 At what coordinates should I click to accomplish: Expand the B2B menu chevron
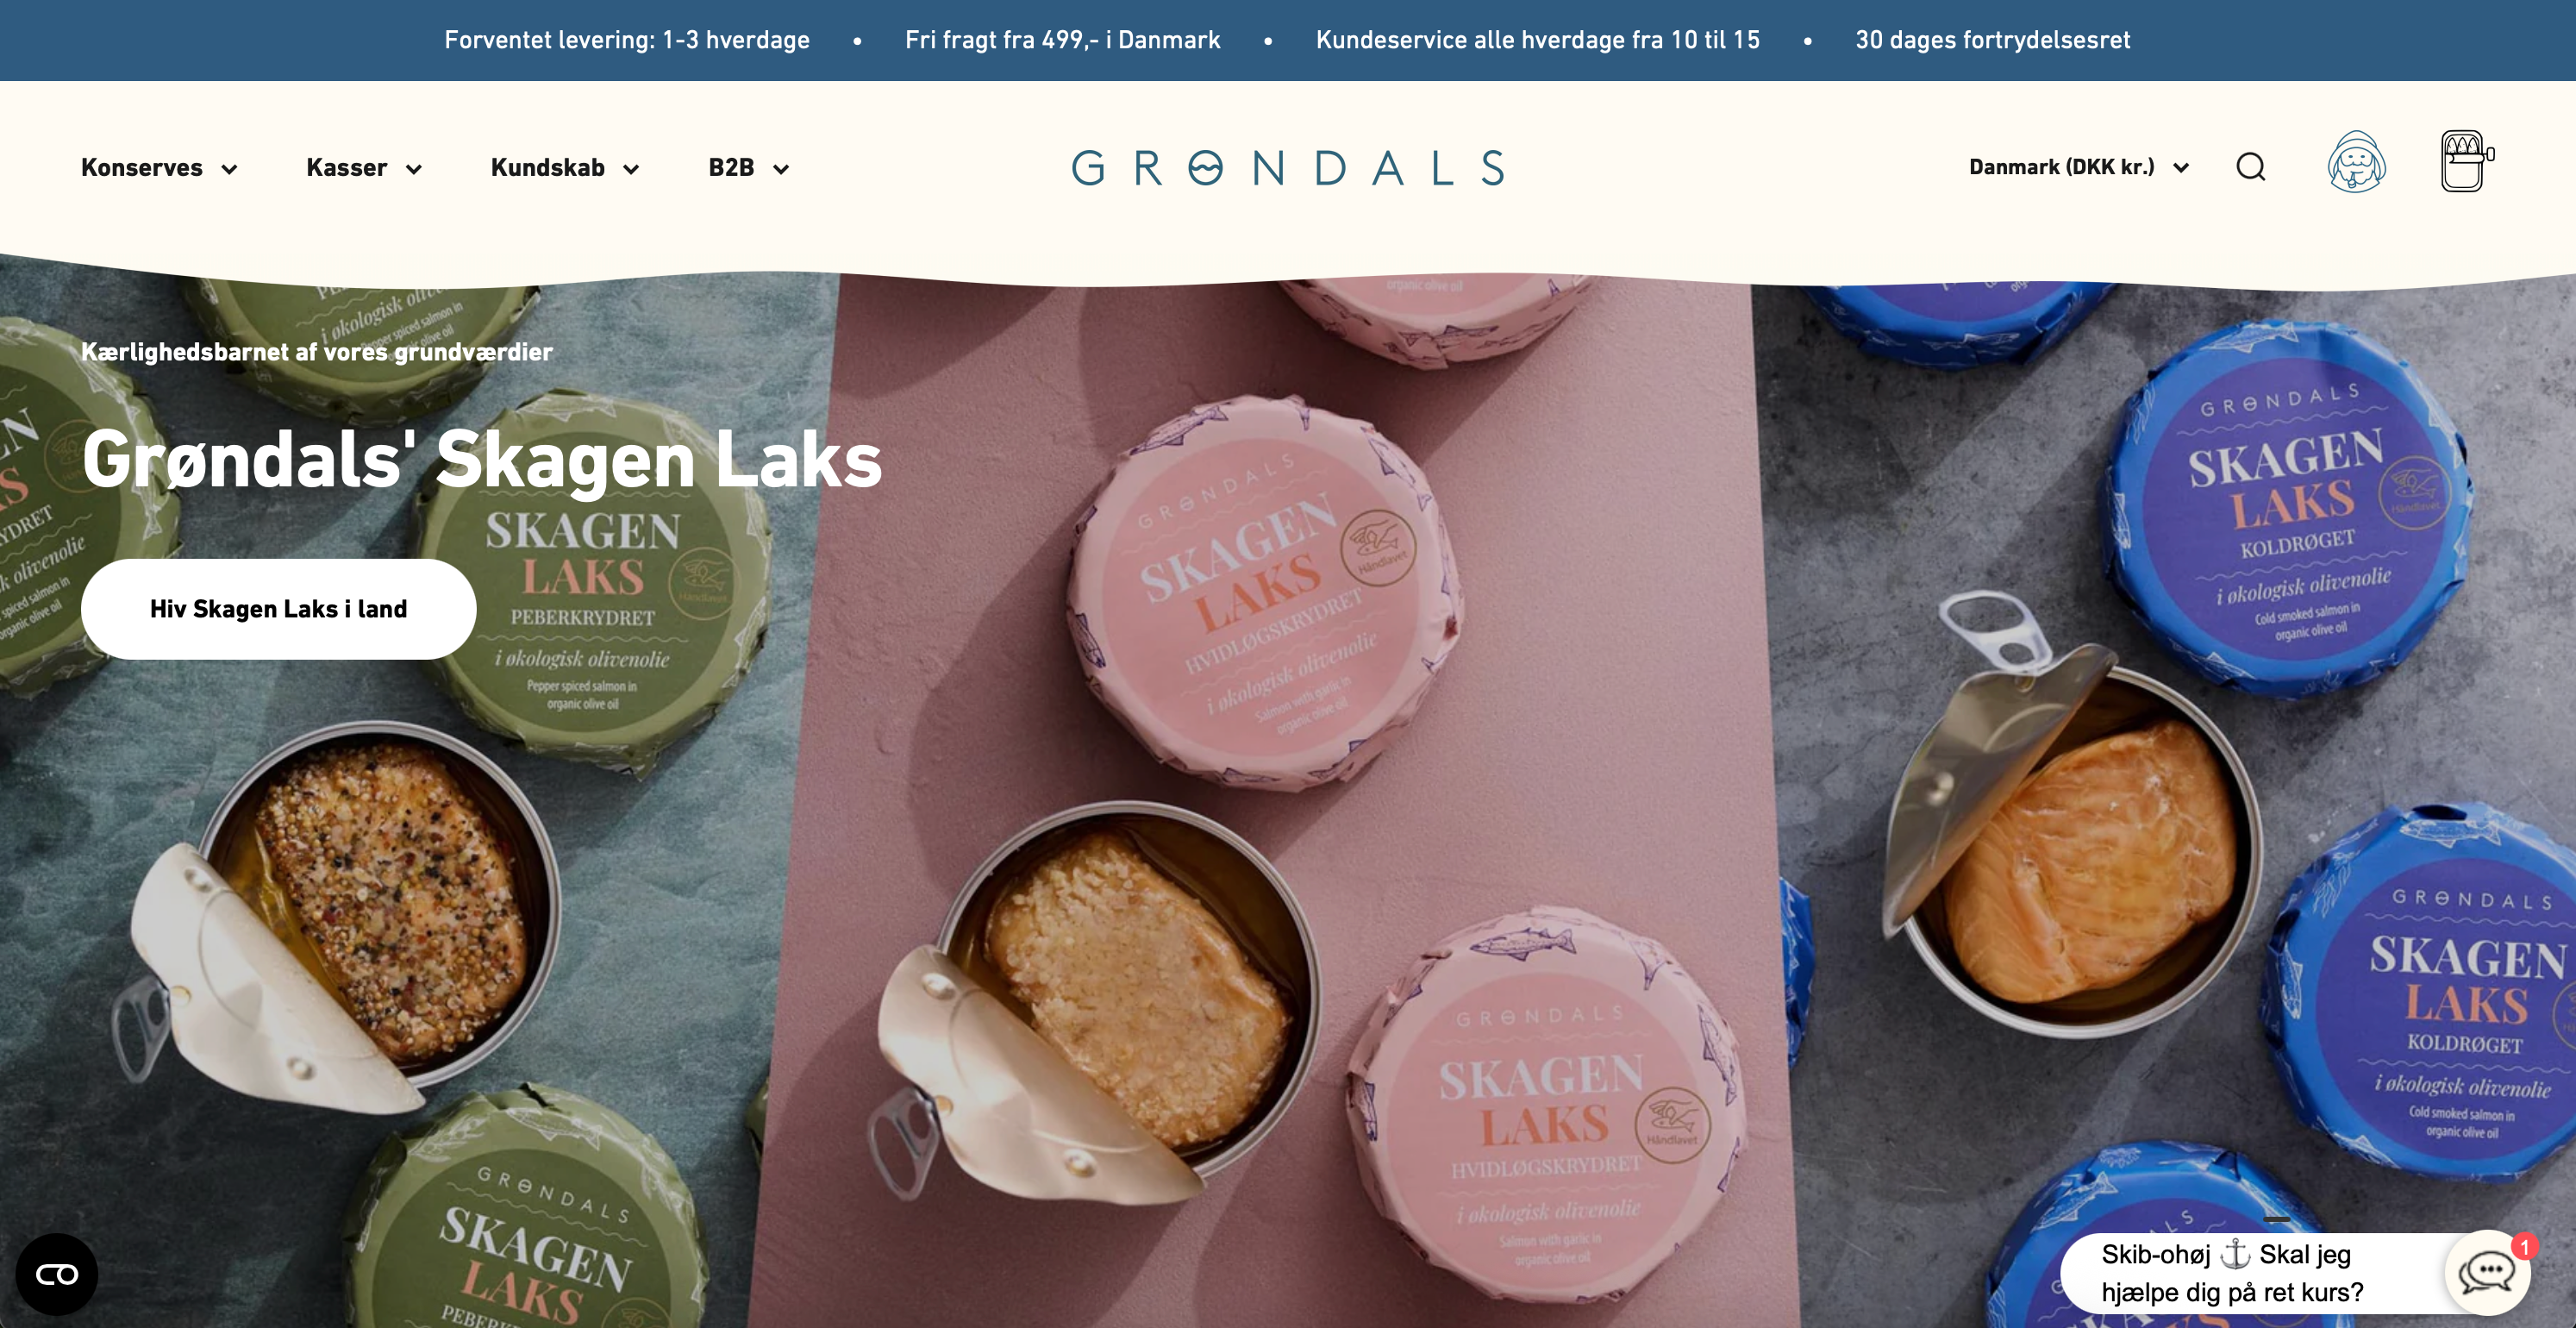click(x=781, y=169)
